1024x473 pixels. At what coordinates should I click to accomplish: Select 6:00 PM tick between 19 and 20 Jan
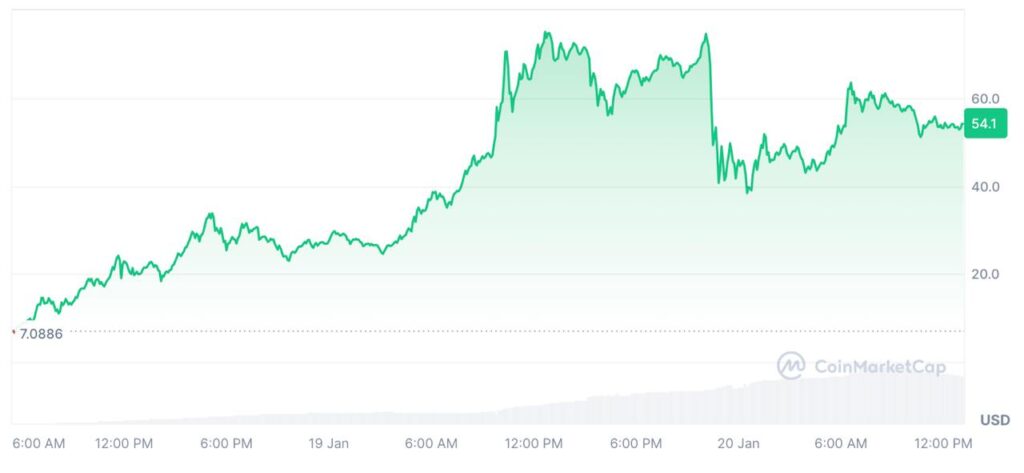point(636,443)
